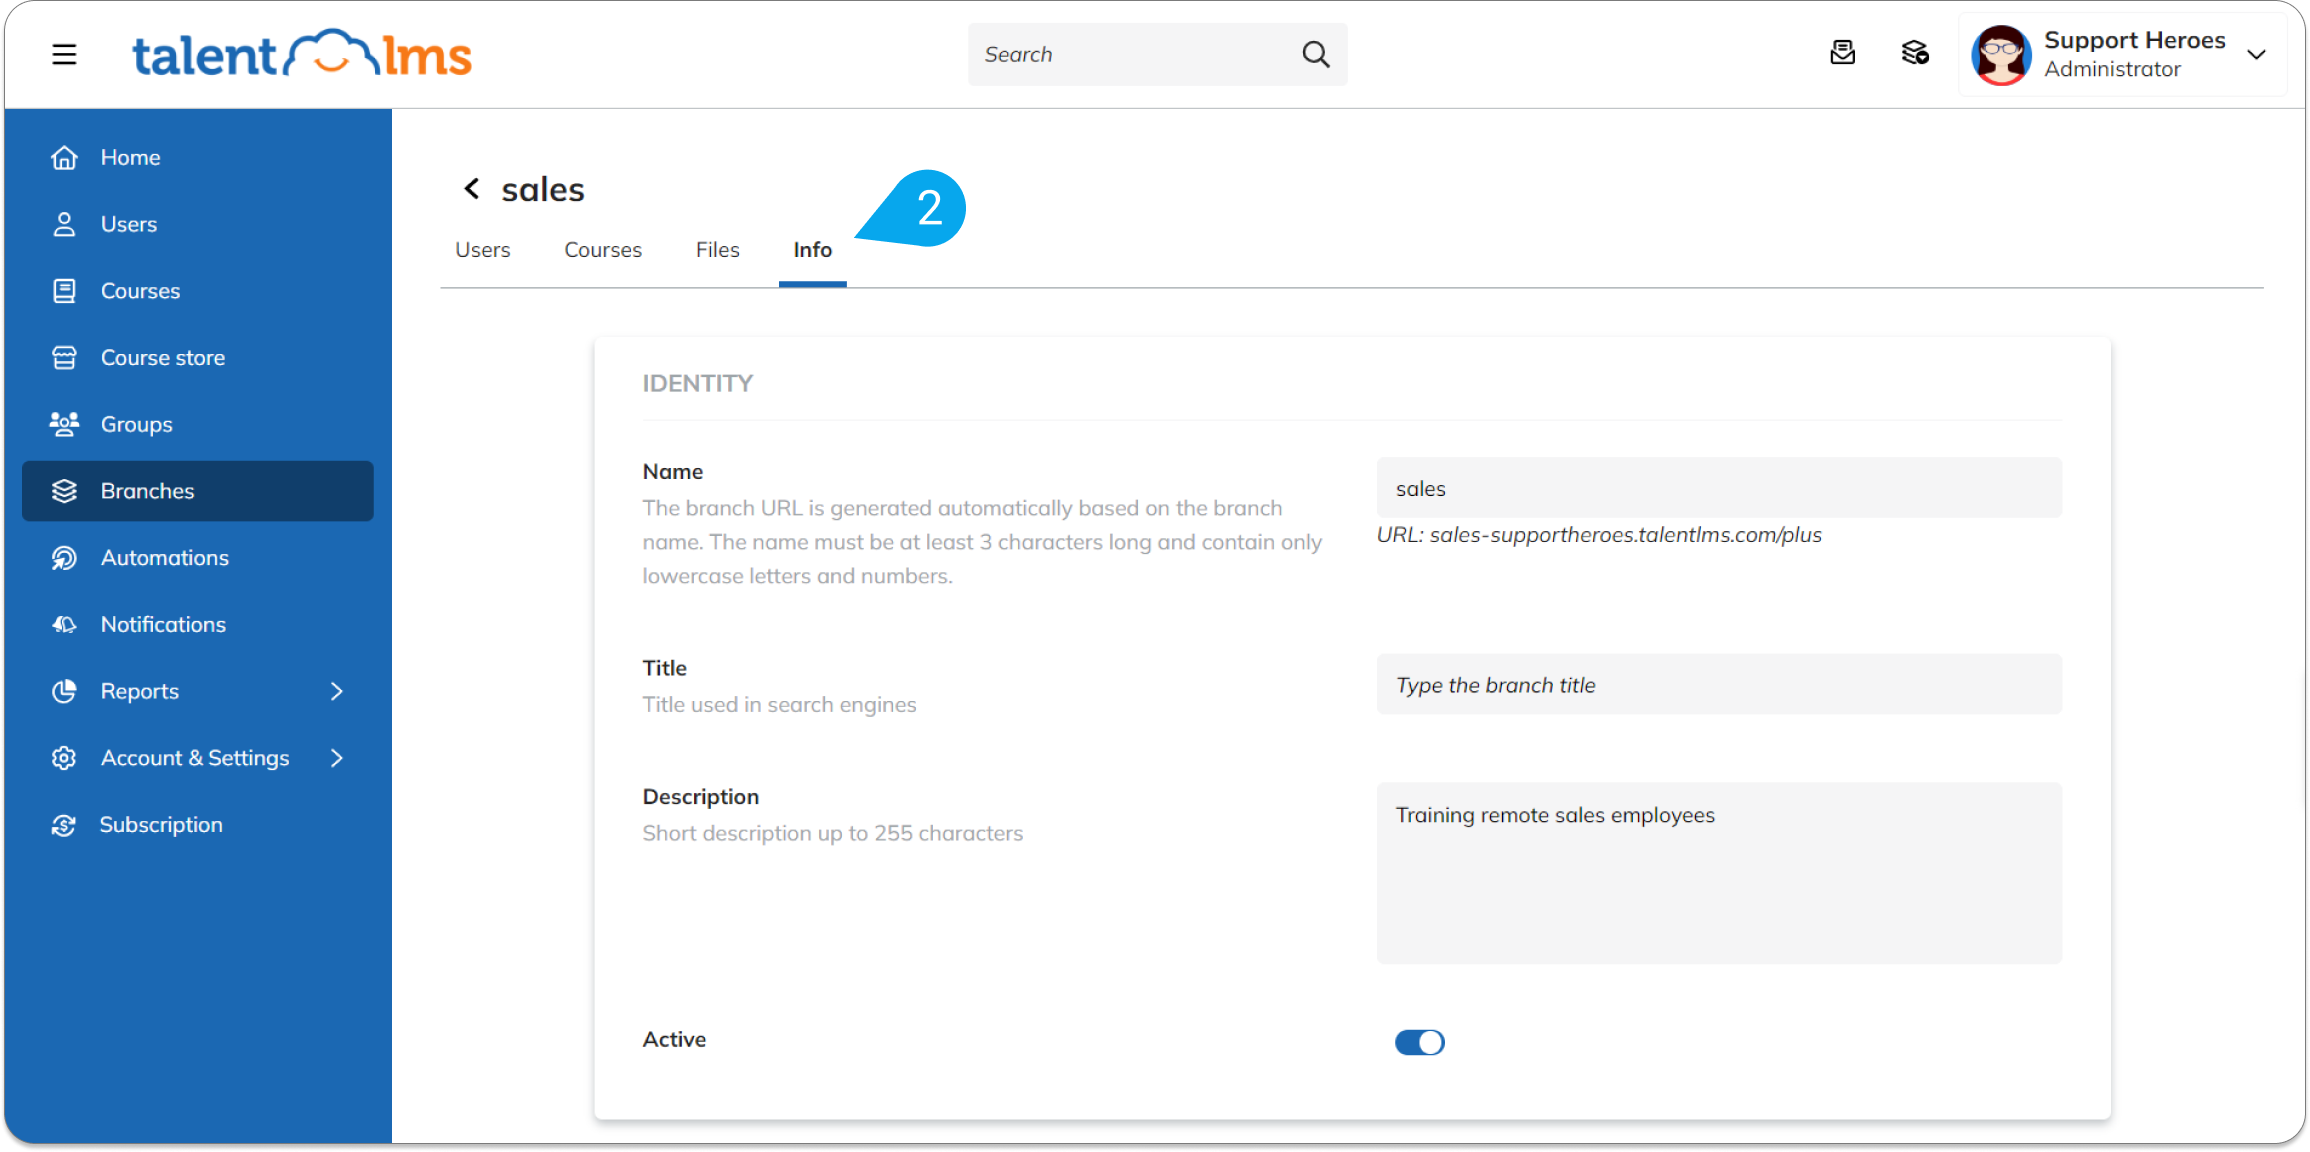Click the branch title input field

[1718, 685]
